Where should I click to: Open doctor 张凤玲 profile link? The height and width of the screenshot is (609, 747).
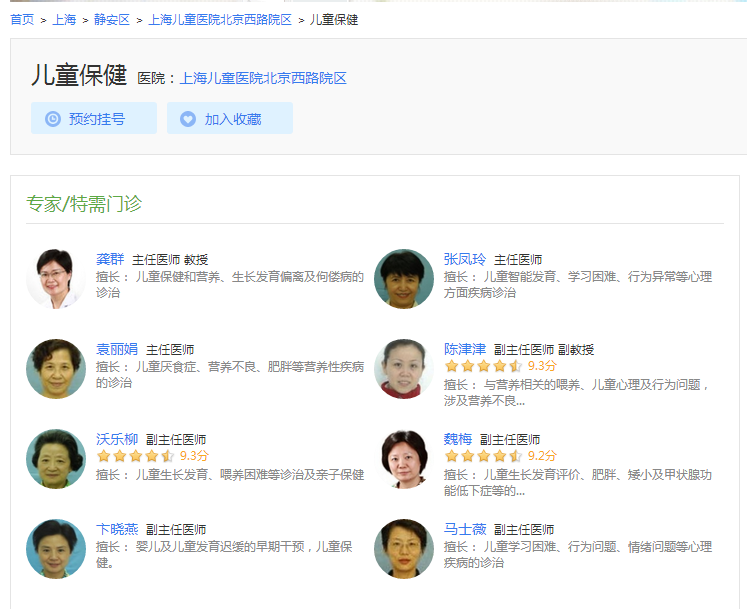click(x=465, y=259)
